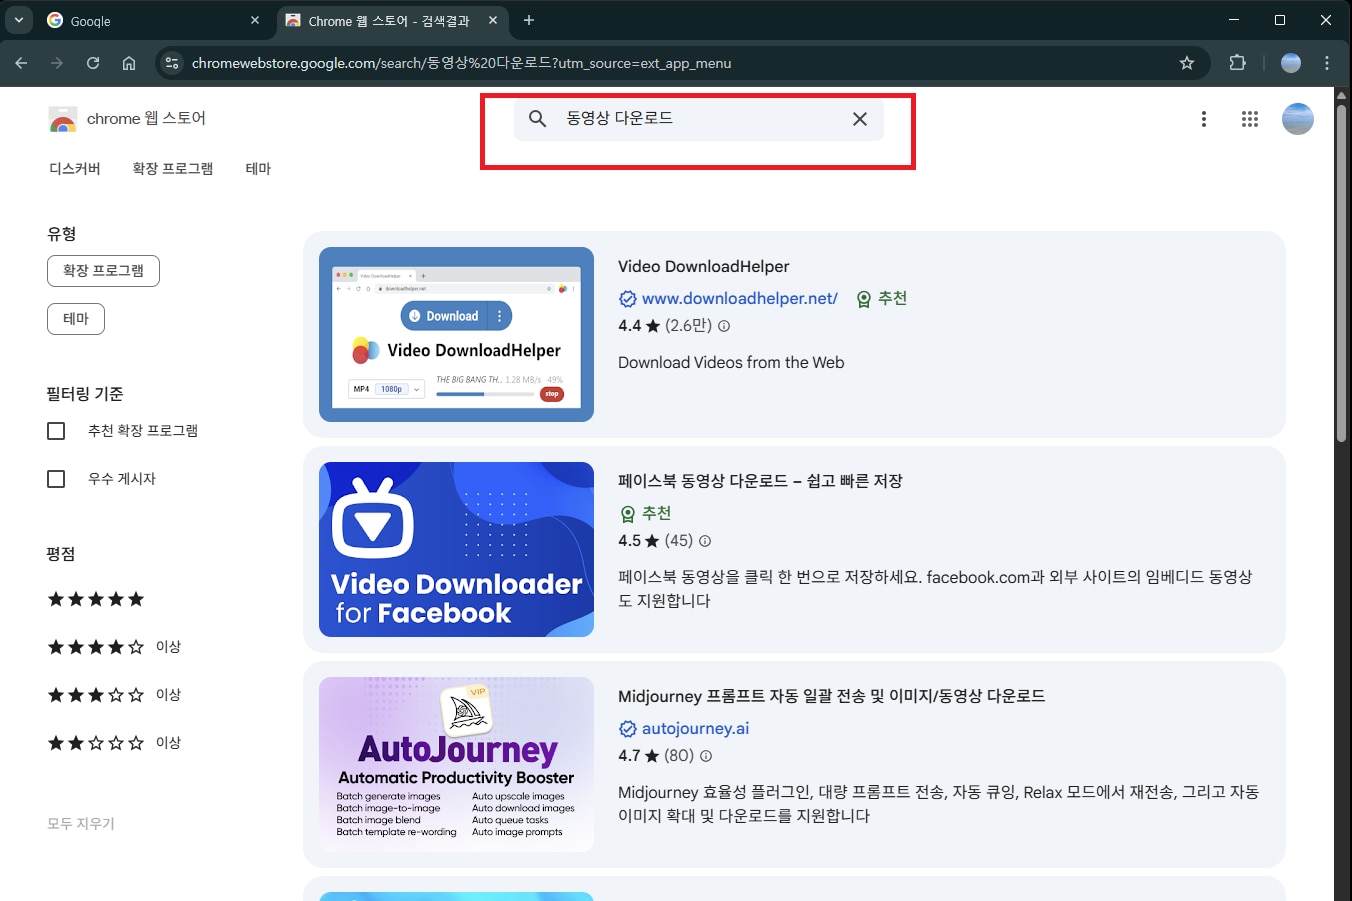
Task: Click the verified badge beside autojourney.ai
Action: (x=628, y=729)
